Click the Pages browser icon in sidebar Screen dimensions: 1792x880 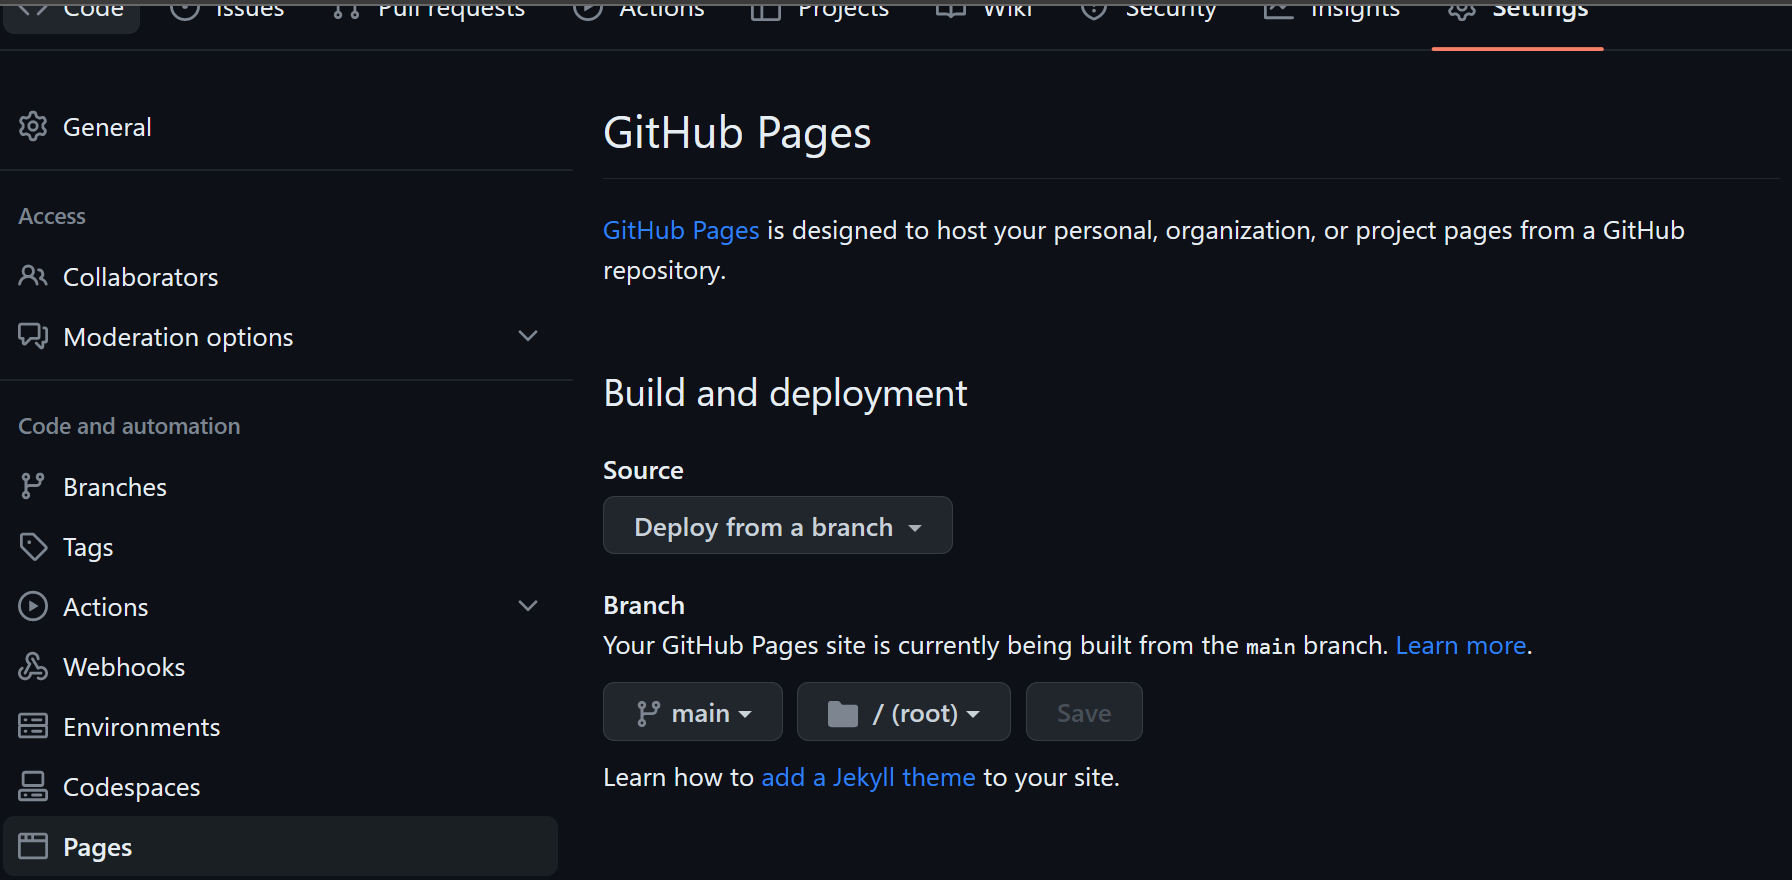pos(33,846)
